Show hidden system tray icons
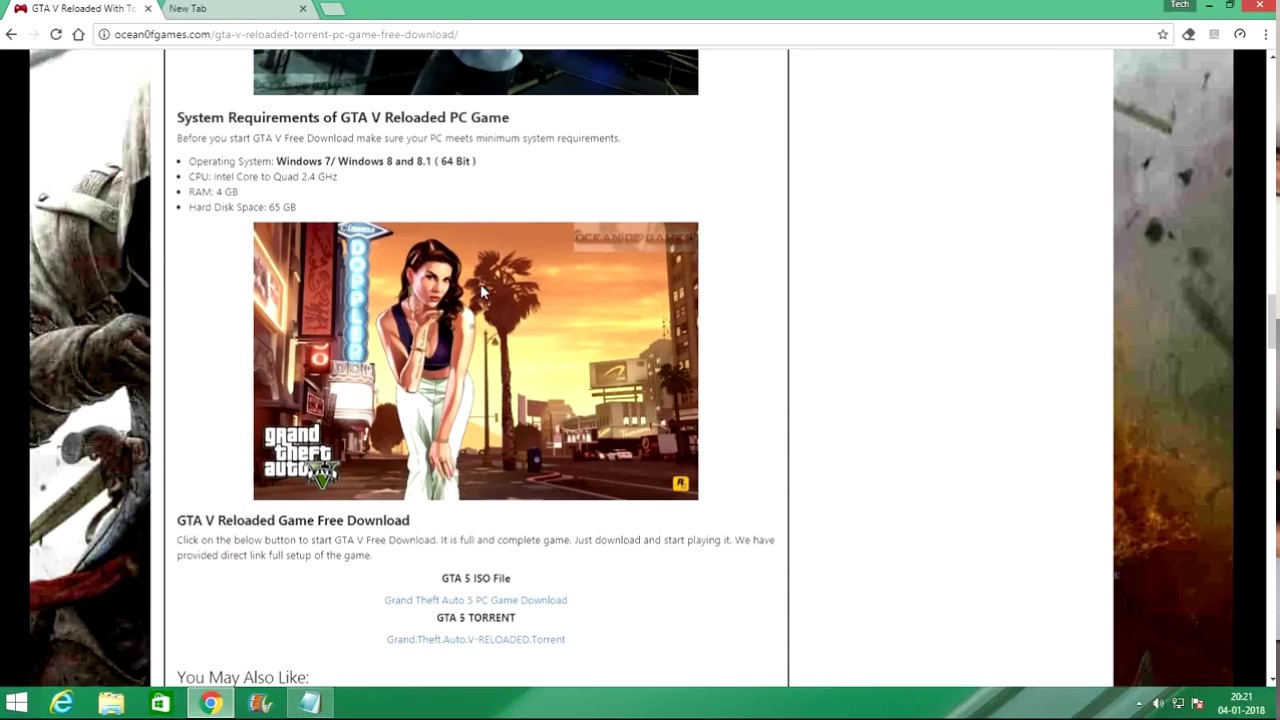This screenshot has height=720, width=1280. [x=1139, y=704]
